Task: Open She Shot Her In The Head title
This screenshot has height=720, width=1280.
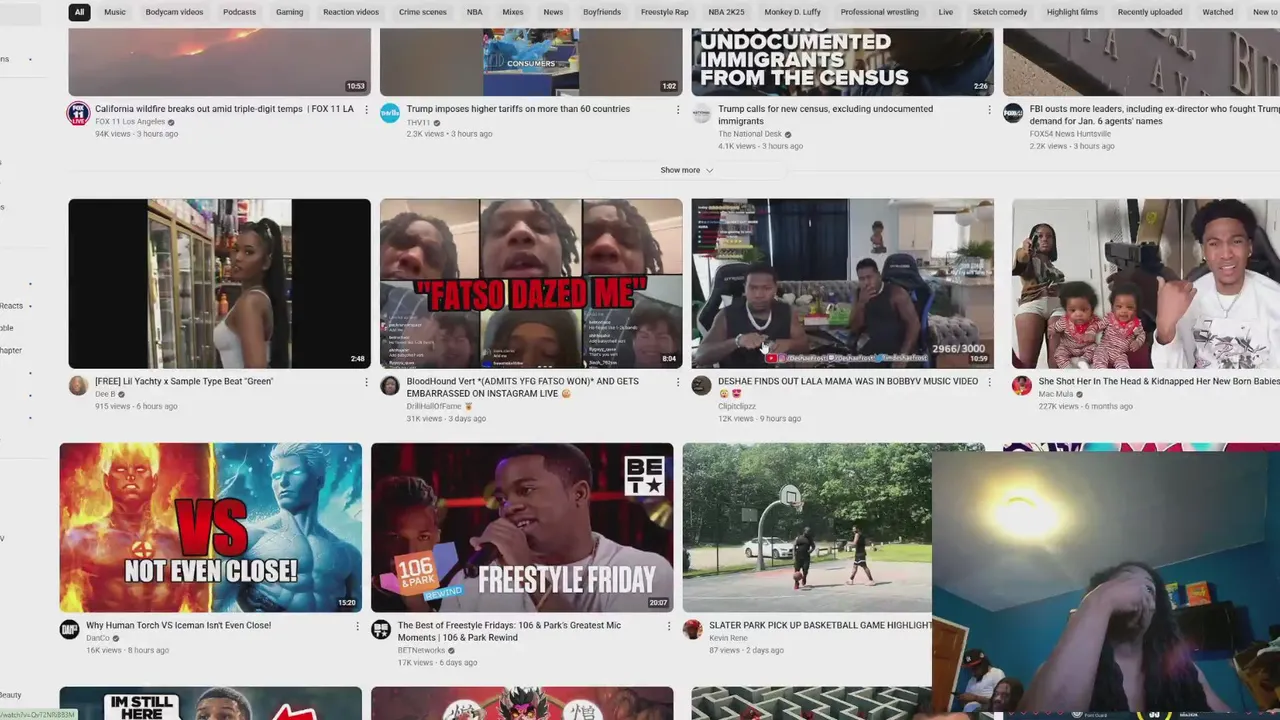Action: click(x=1159, y=381)
